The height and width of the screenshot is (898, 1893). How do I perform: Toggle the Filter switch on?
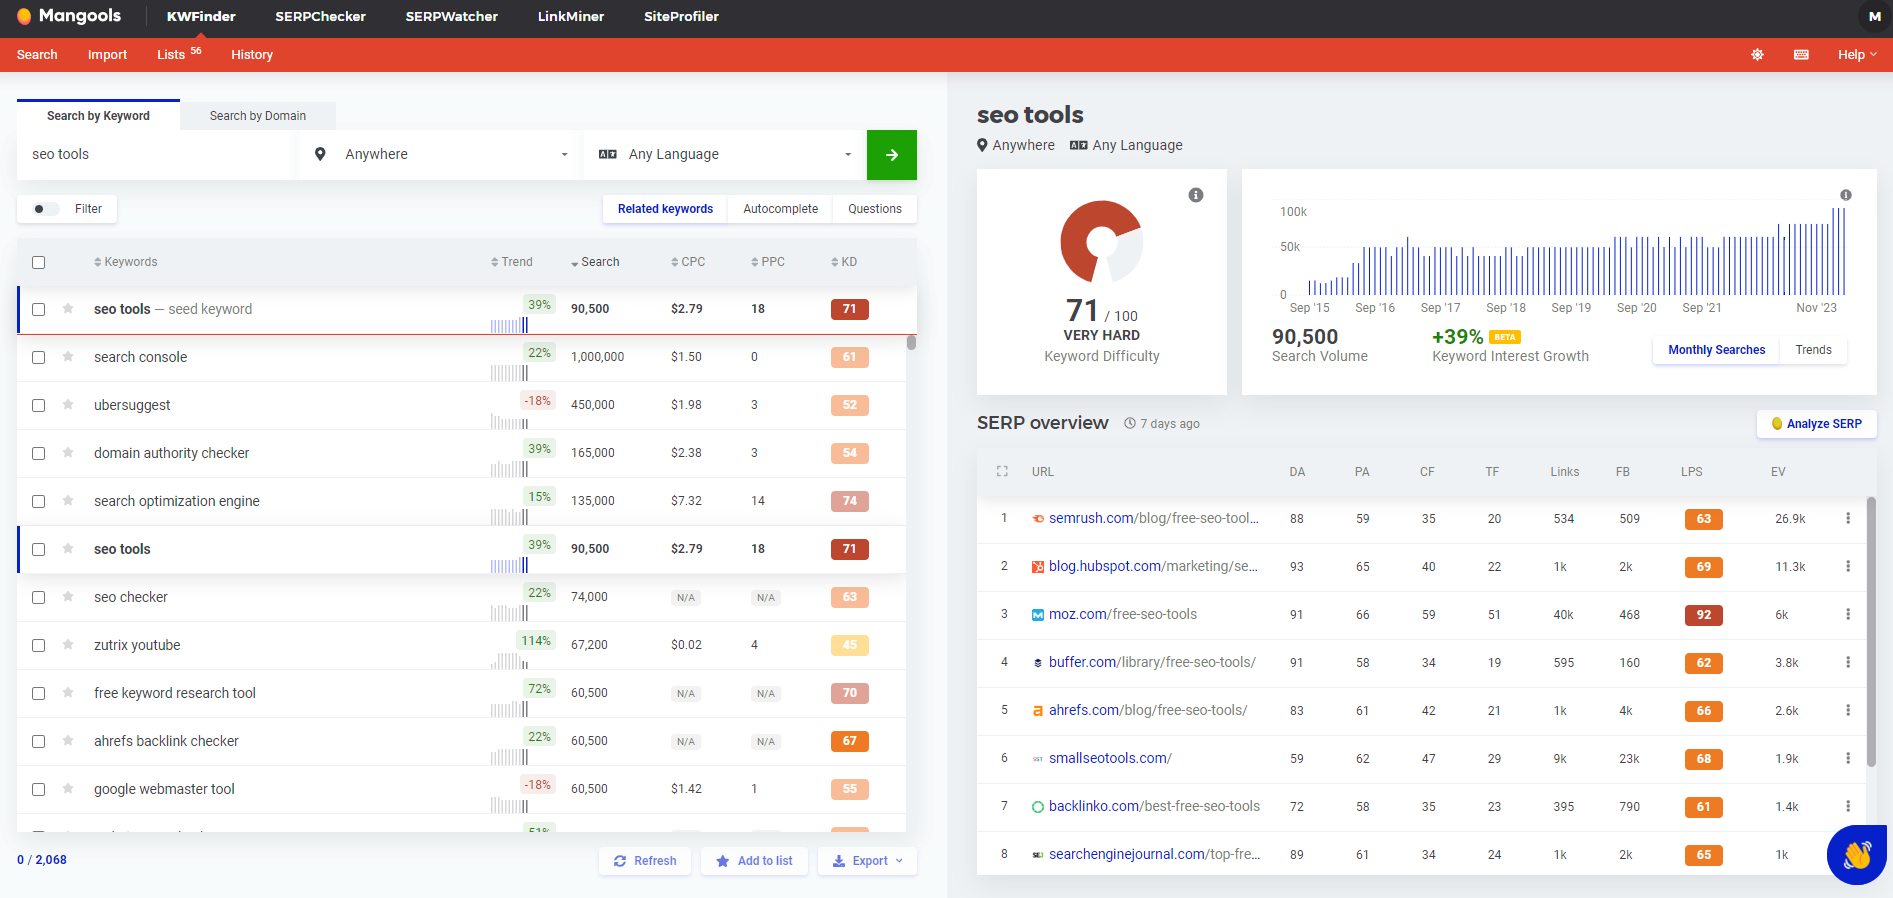45,209
